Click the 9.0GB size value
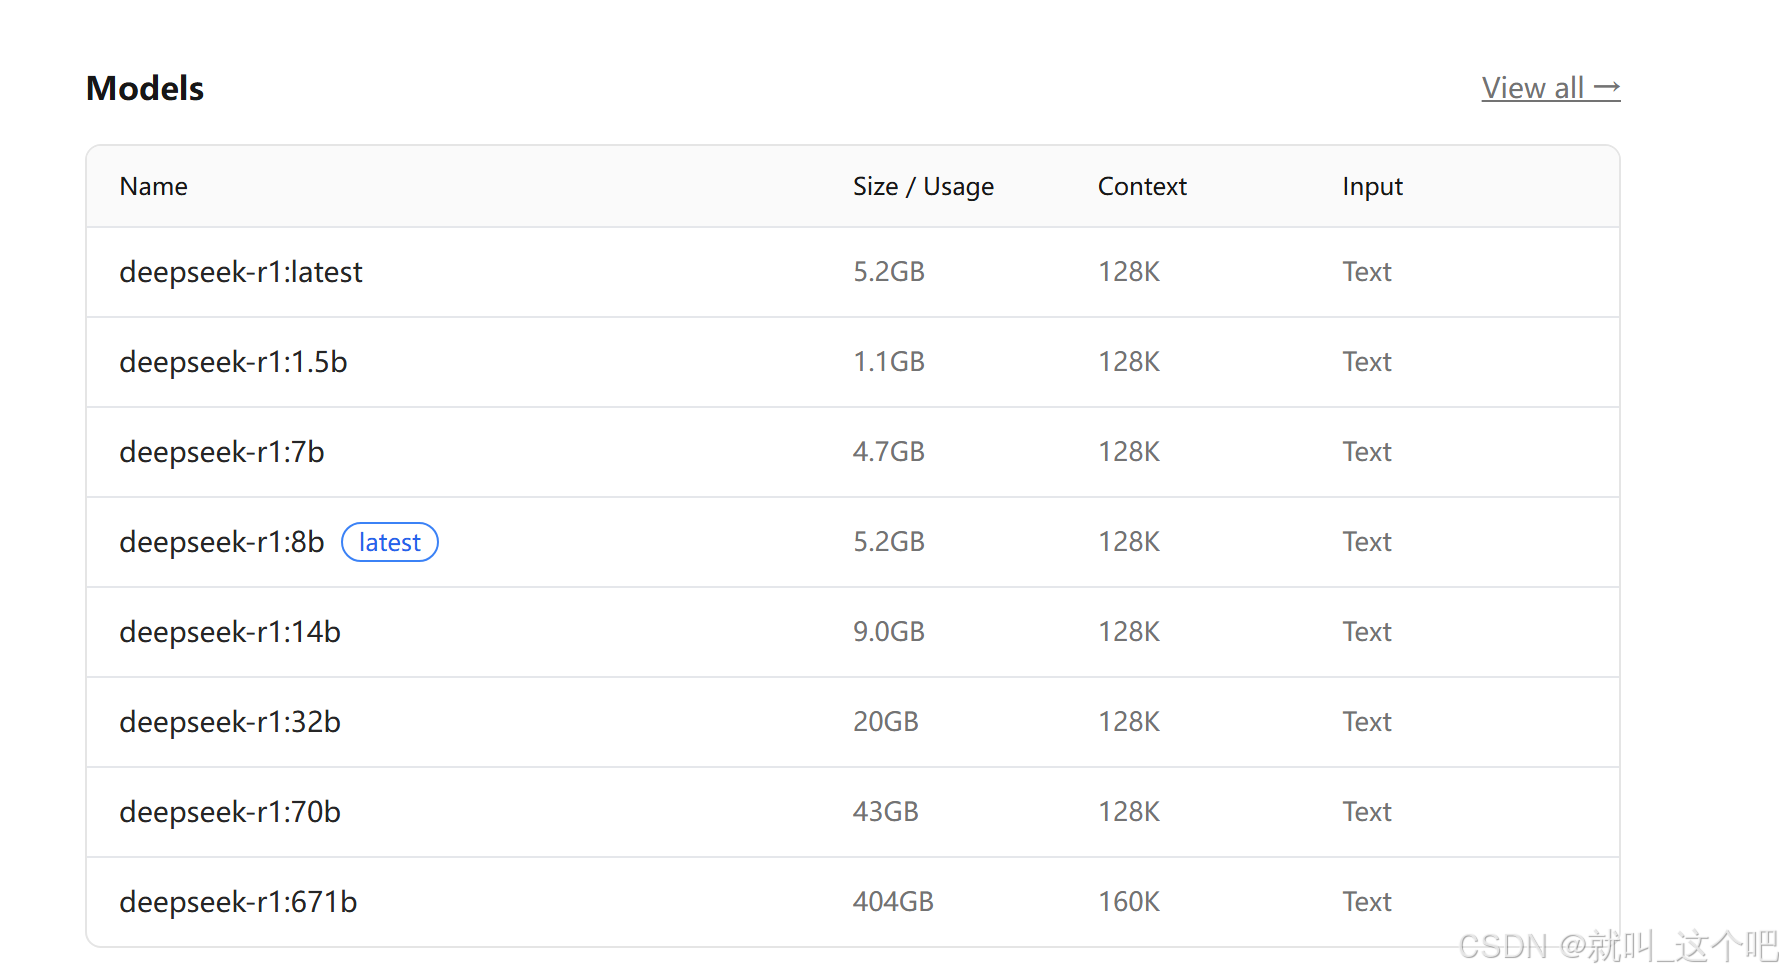 point(889,632)
